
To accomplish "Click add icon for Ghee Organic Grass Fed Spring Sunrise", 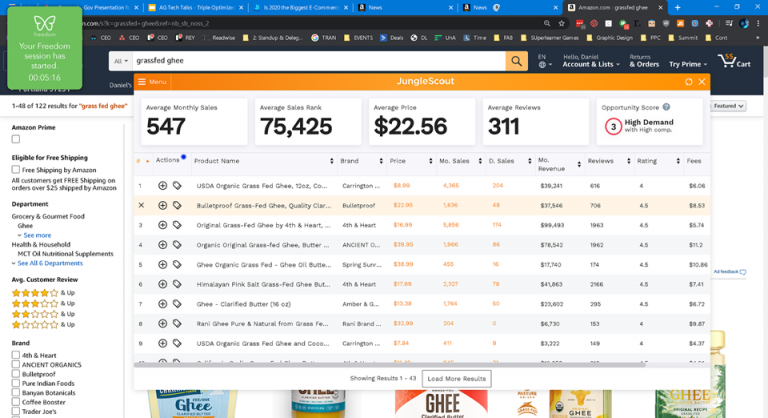I will 163,265.
